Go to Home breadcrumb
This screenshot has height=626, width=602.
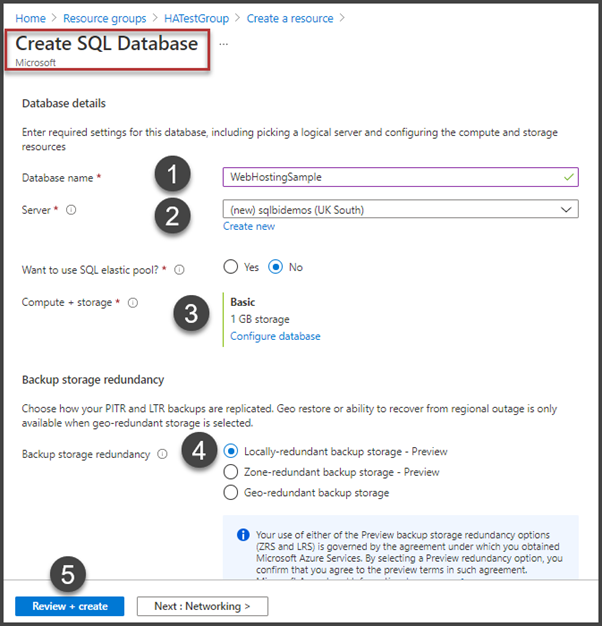(x=30, y=18)
